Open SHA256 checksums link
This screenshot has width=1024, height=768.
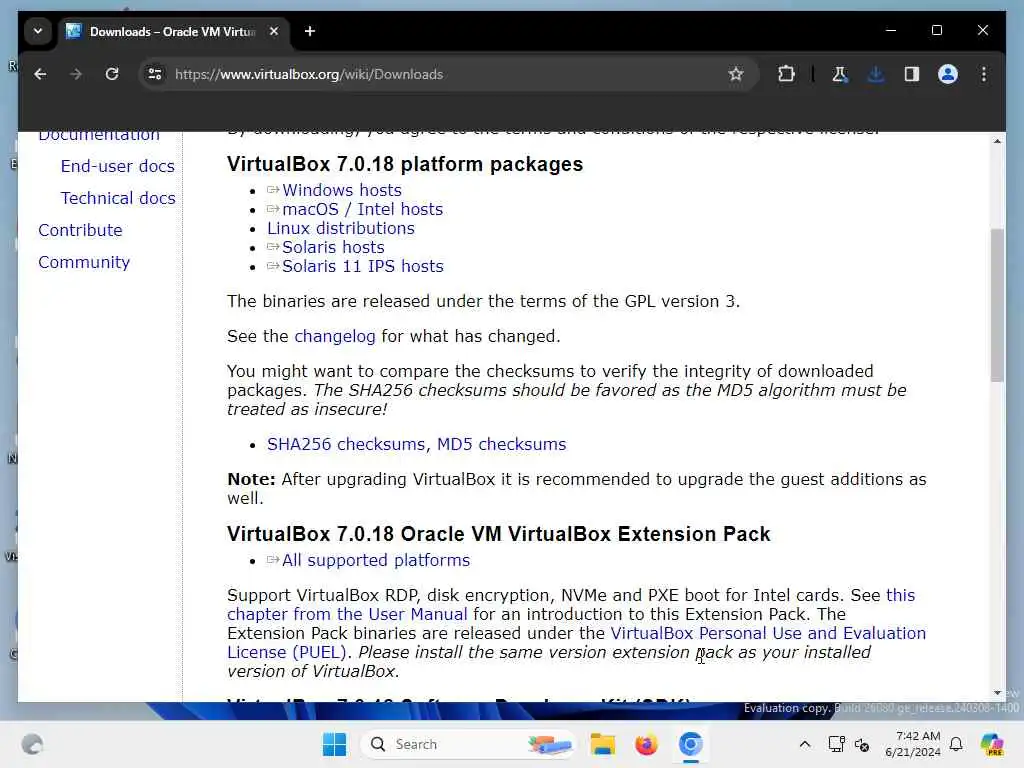click(346, 444)
